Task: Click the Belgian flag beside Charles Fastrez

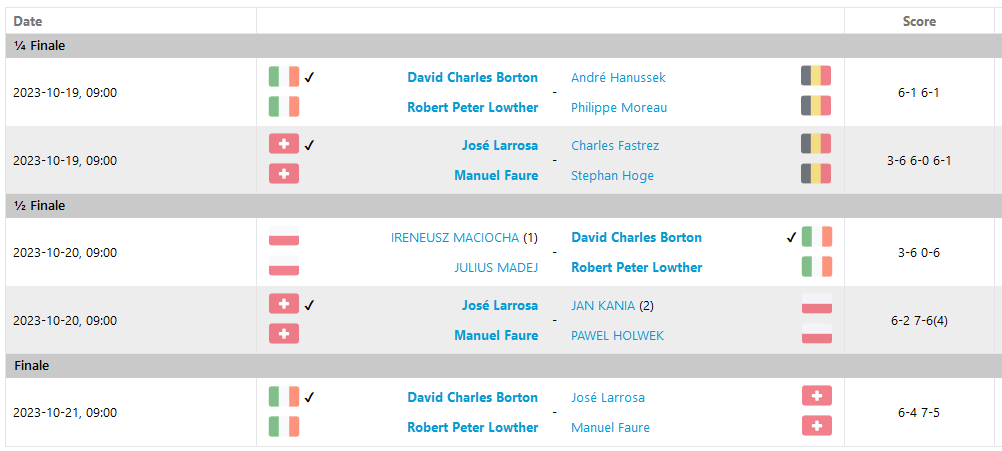Action: pyautogui.click(x=816, y=144)
